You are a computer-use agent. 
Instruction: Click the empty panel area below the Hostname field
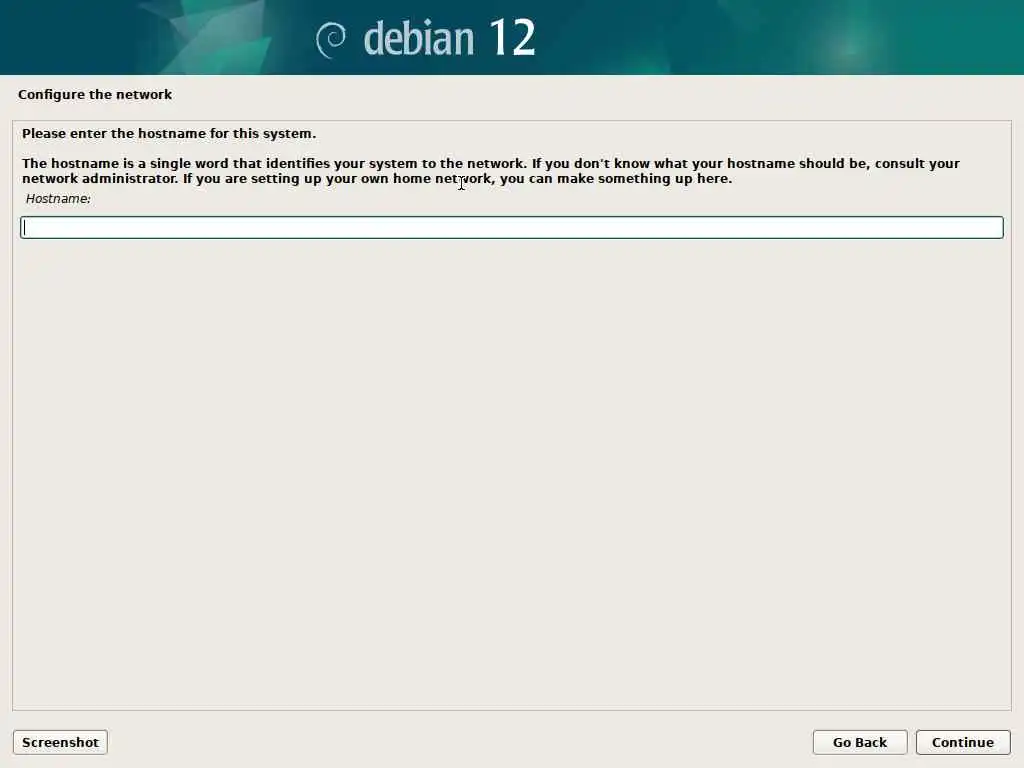[511, 470]
